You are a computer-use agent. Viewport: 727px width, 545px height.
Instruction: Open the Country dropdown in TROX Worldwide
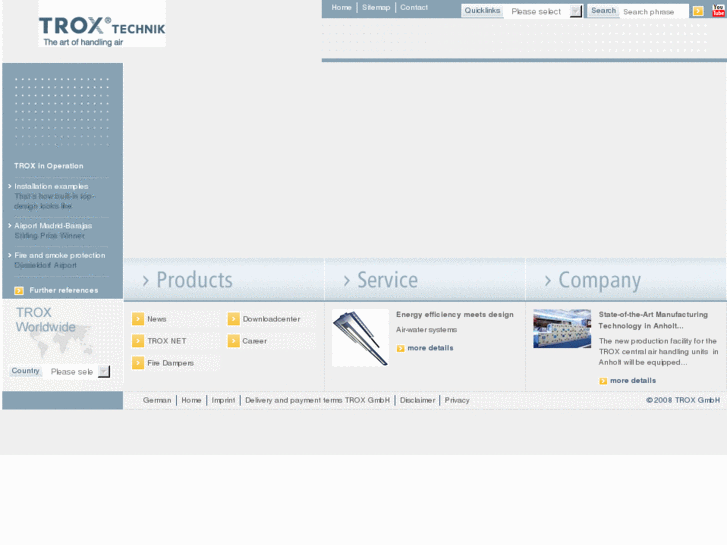click(x=77, y=372)
